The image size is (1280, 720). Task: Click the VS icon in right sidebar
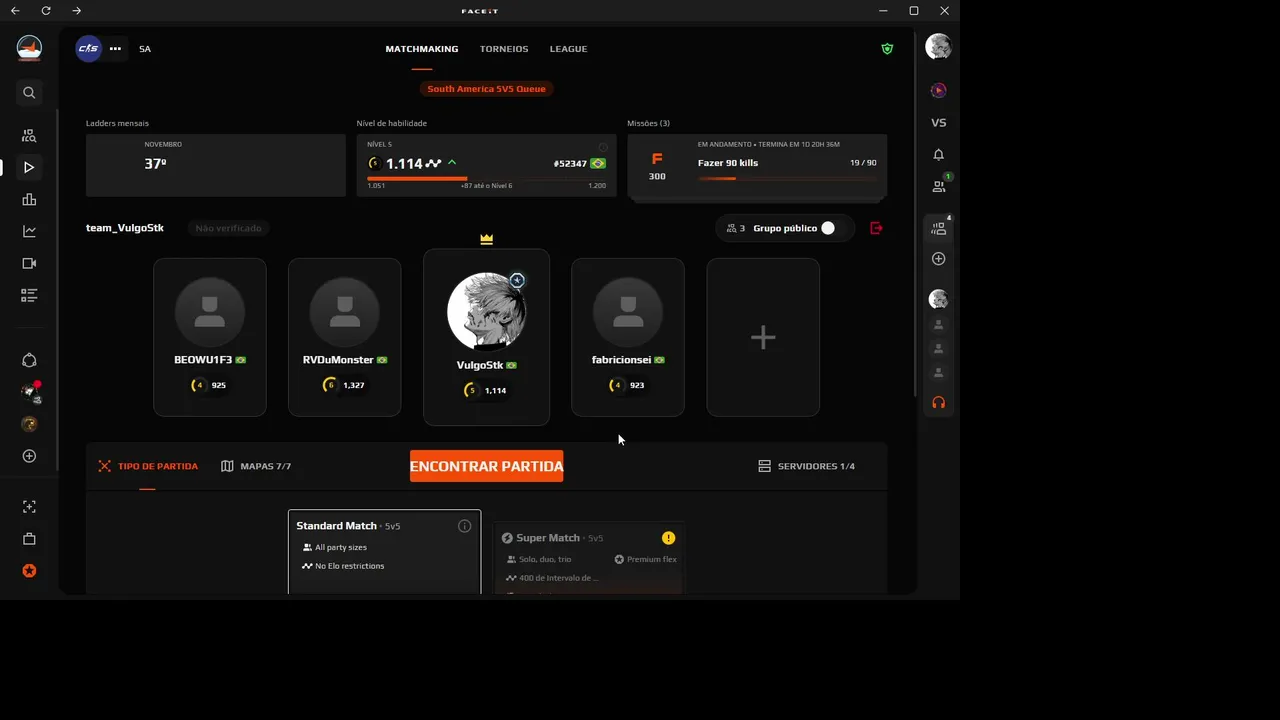[938, 123]
